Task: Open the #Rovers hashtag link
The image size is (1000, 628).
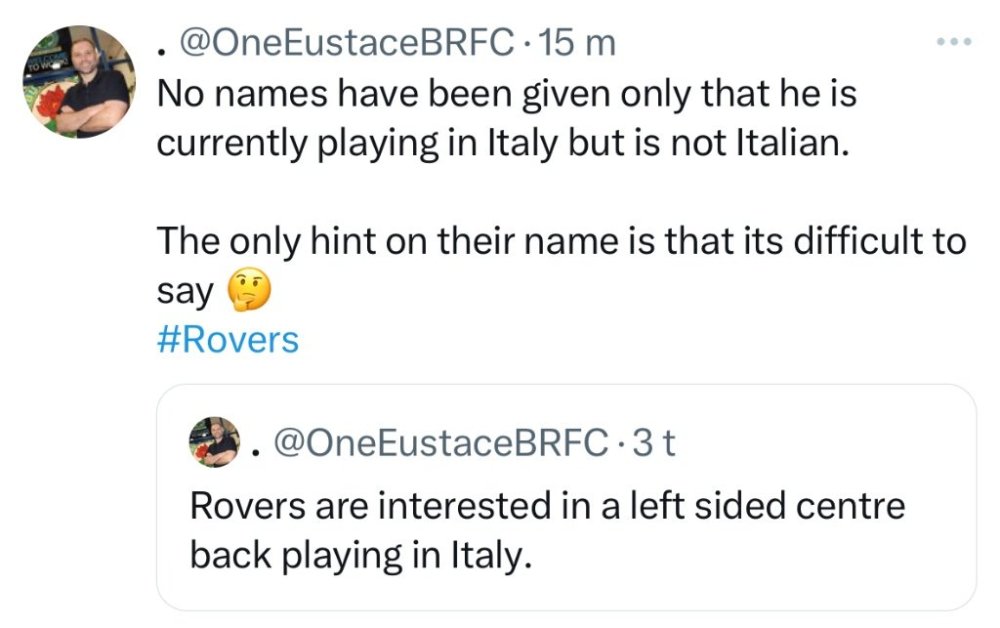Action: tap(228, 340)
